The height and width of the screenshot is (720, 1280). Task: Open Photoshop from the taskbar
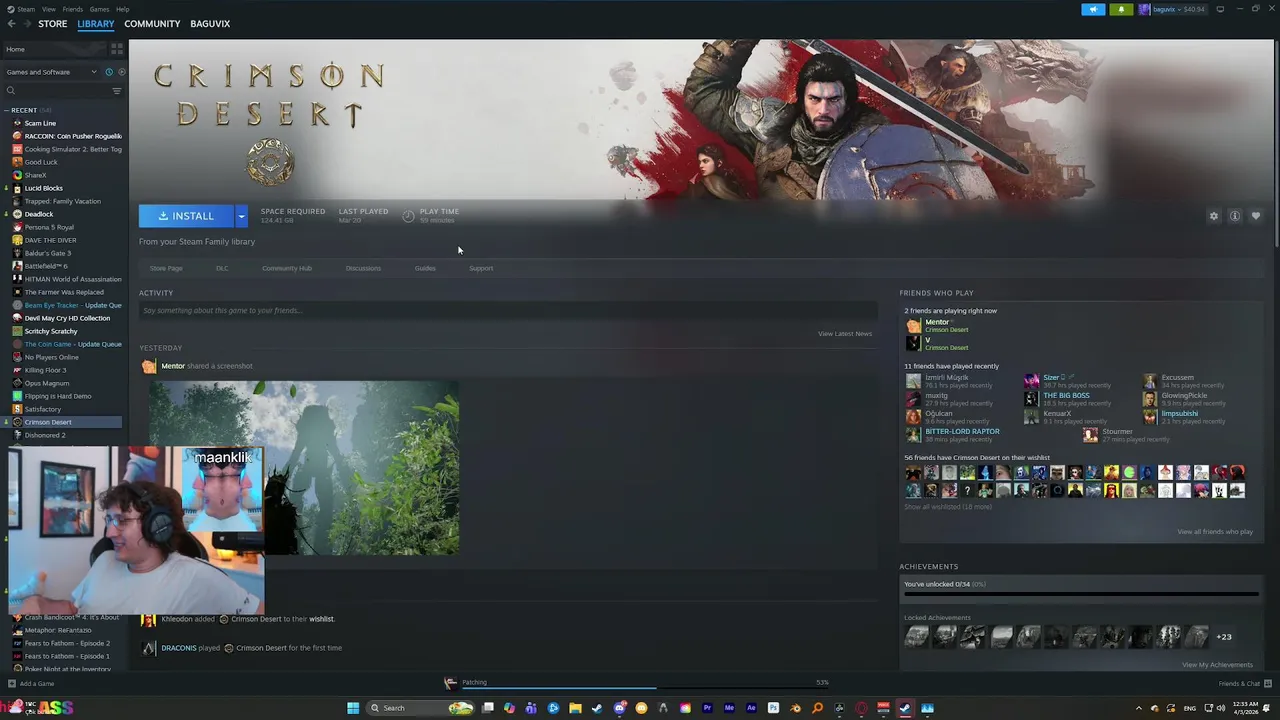pos(773,708)
